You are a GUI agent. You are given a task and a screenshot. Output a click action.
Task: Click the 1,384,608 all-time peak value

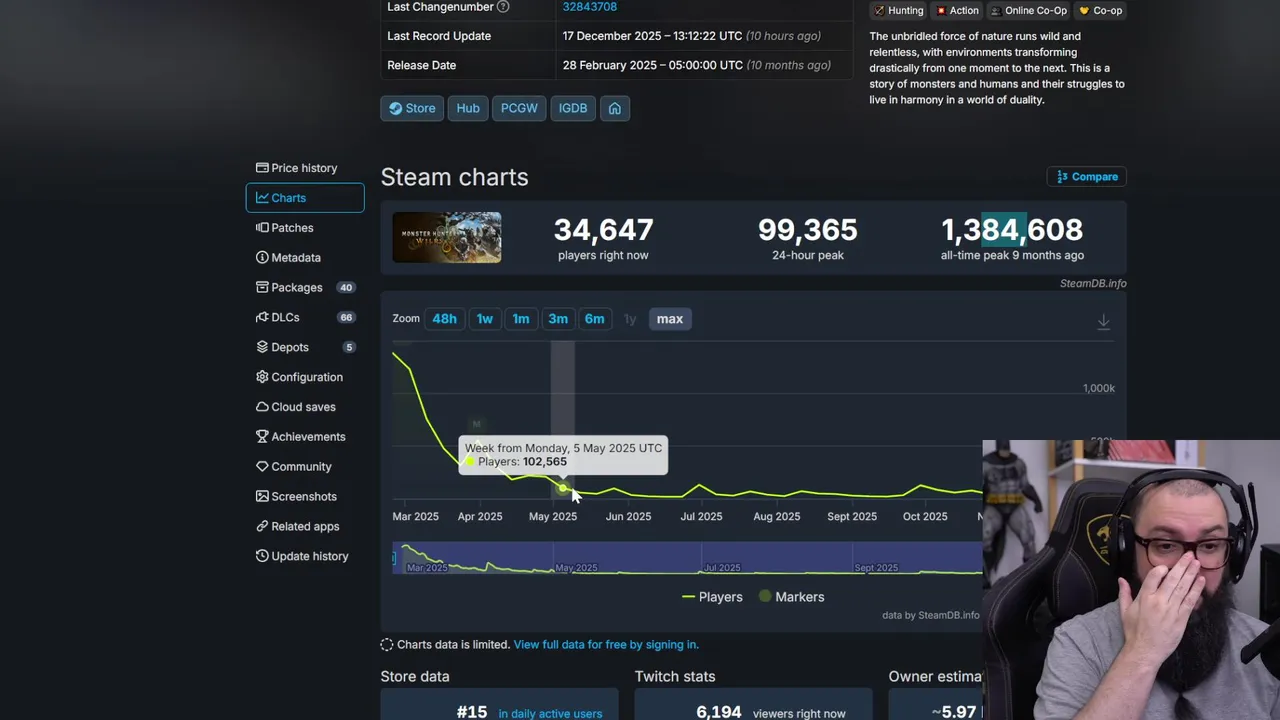[1012, 230]
